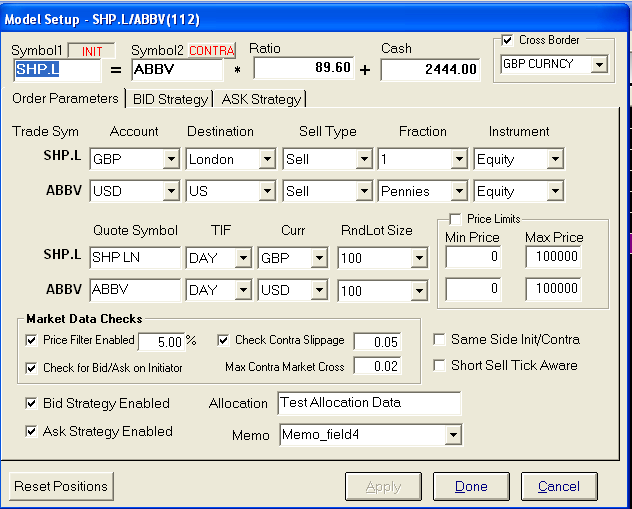Open the ASK Strategy tab
632x509 pixels.
point(261,99)
